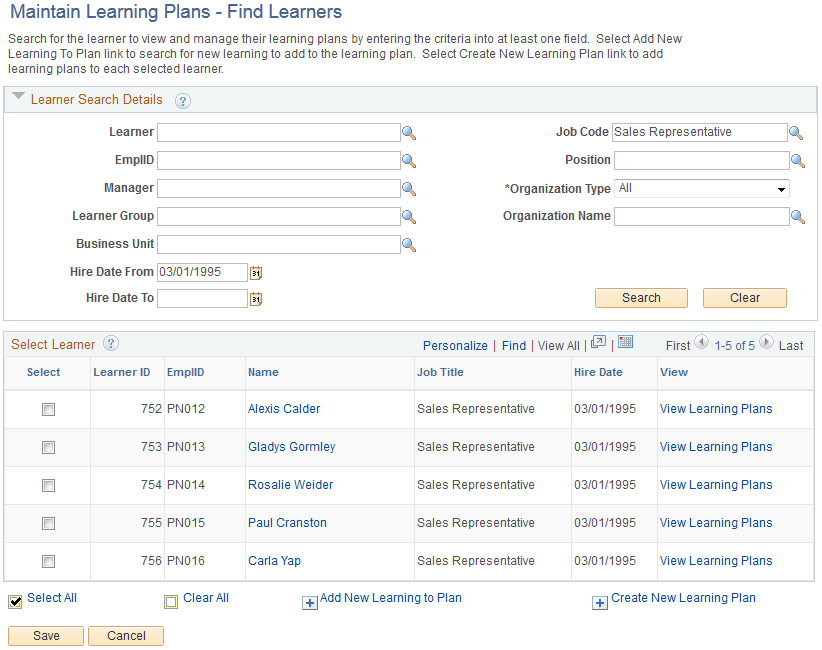Viewport: 822px width, 650px height.
Task: Click Personalize above the learner grid
Action: point(455,344)
